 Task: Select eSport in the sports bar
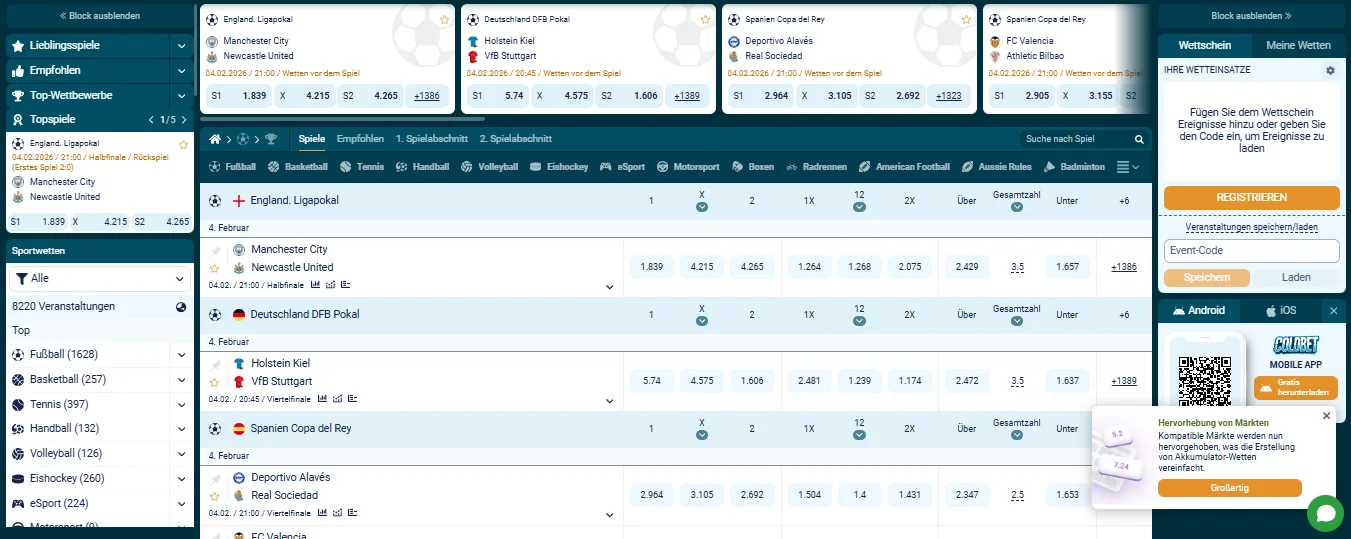(622, 167)
